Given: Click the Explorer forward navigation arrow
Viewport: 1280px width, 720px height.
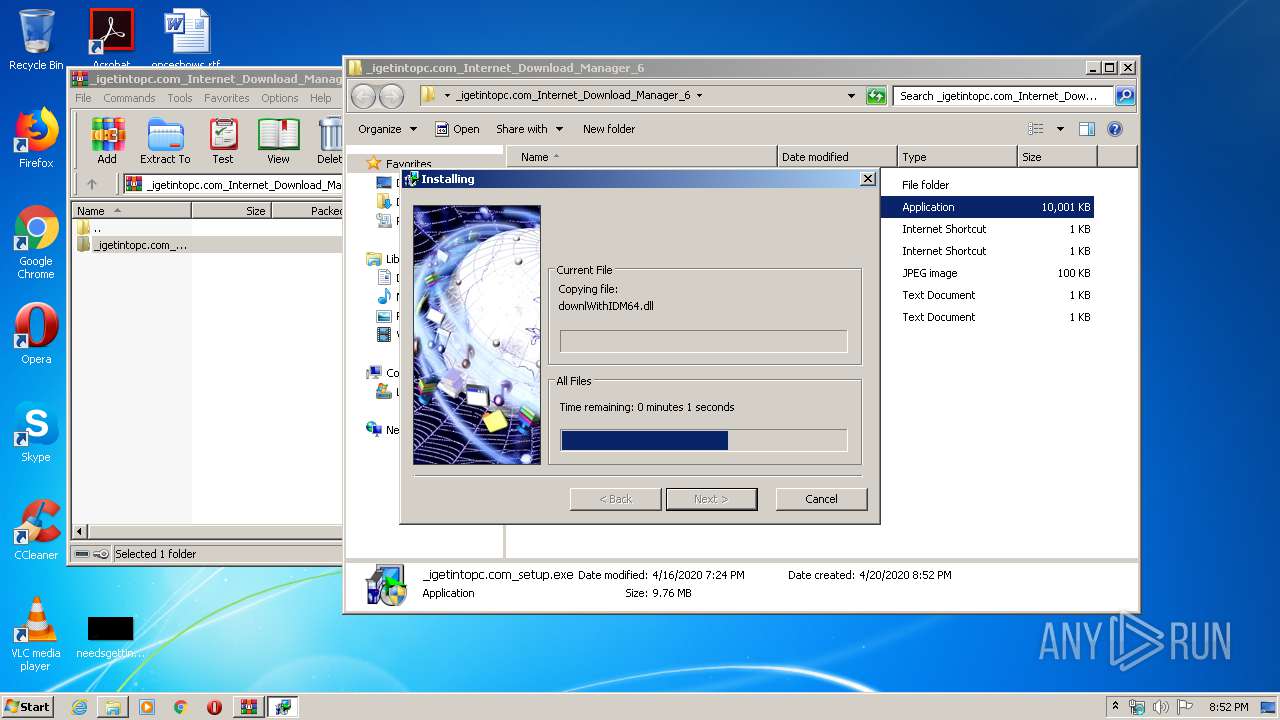Looking at the screenshot, I should click(x=391, y=96).
